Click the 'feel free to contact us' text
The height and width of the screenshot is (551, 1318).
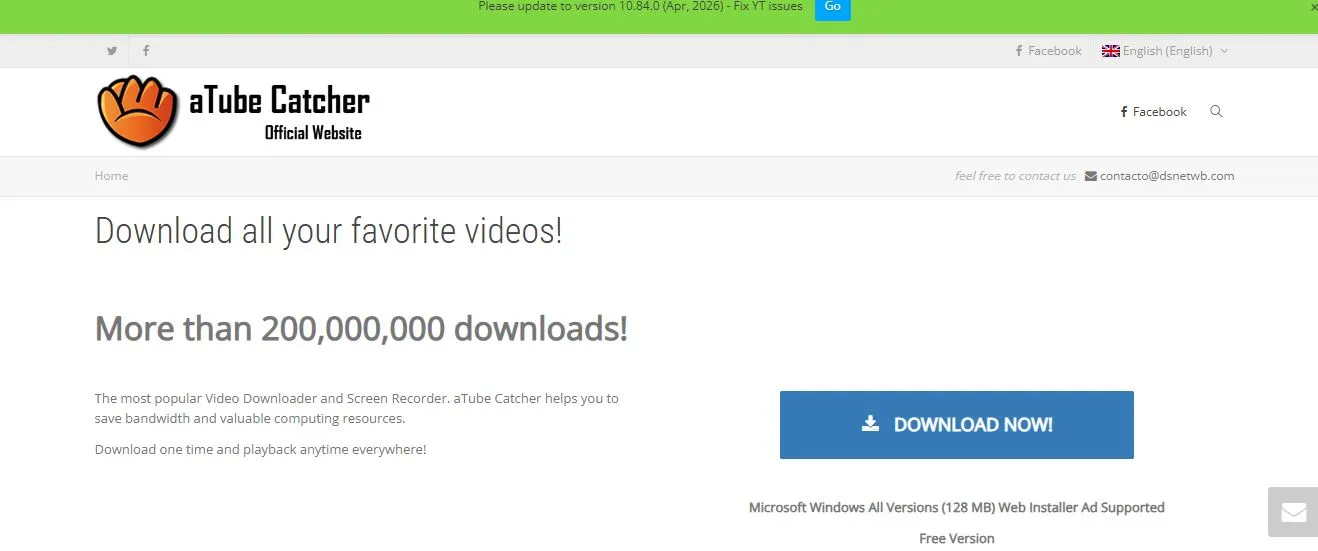tap(1015, 176)
